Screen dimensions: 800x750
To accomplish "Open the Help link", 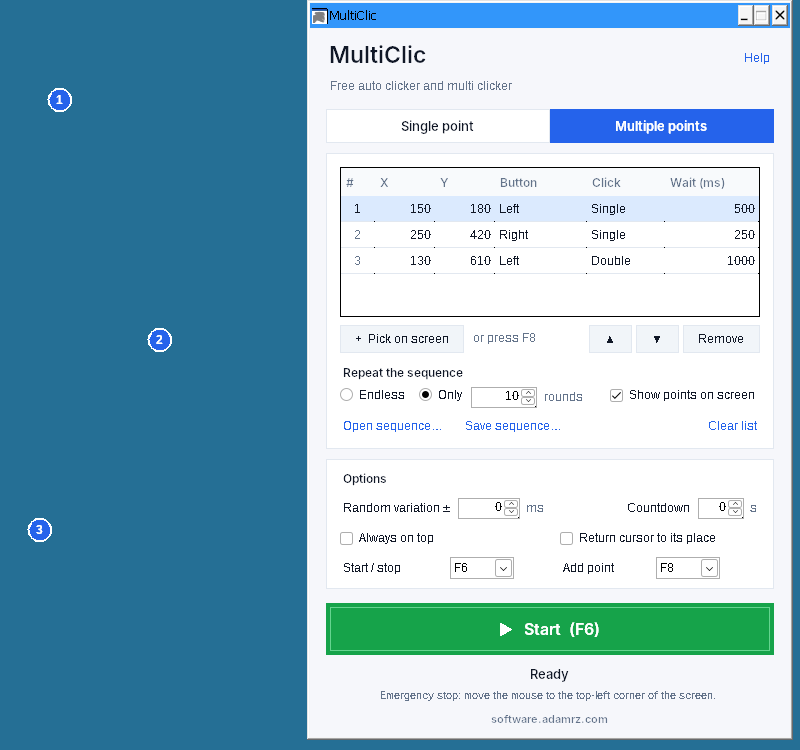I will click(x=757, y=58).
